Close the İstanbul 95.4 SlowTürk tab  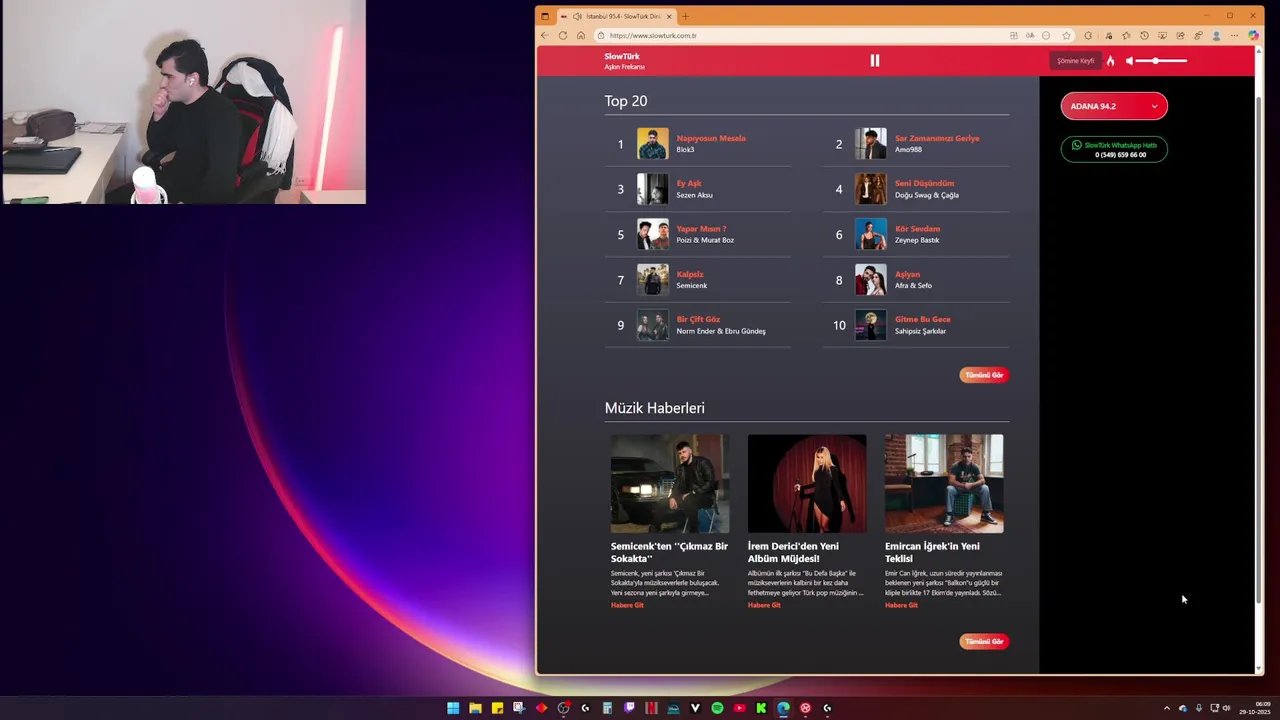pos(669,16)
